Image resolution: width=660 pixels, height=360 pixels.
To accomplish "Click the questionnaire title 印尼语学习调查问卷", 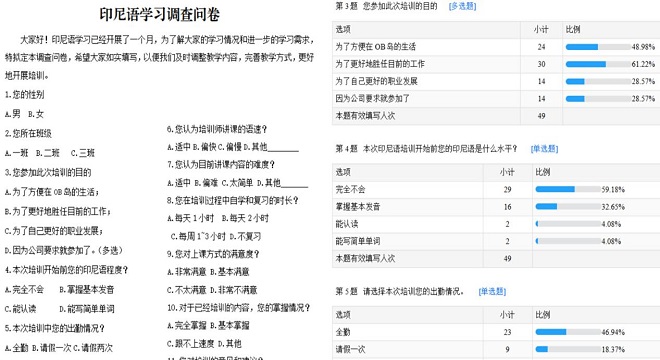I will [160, 14].
